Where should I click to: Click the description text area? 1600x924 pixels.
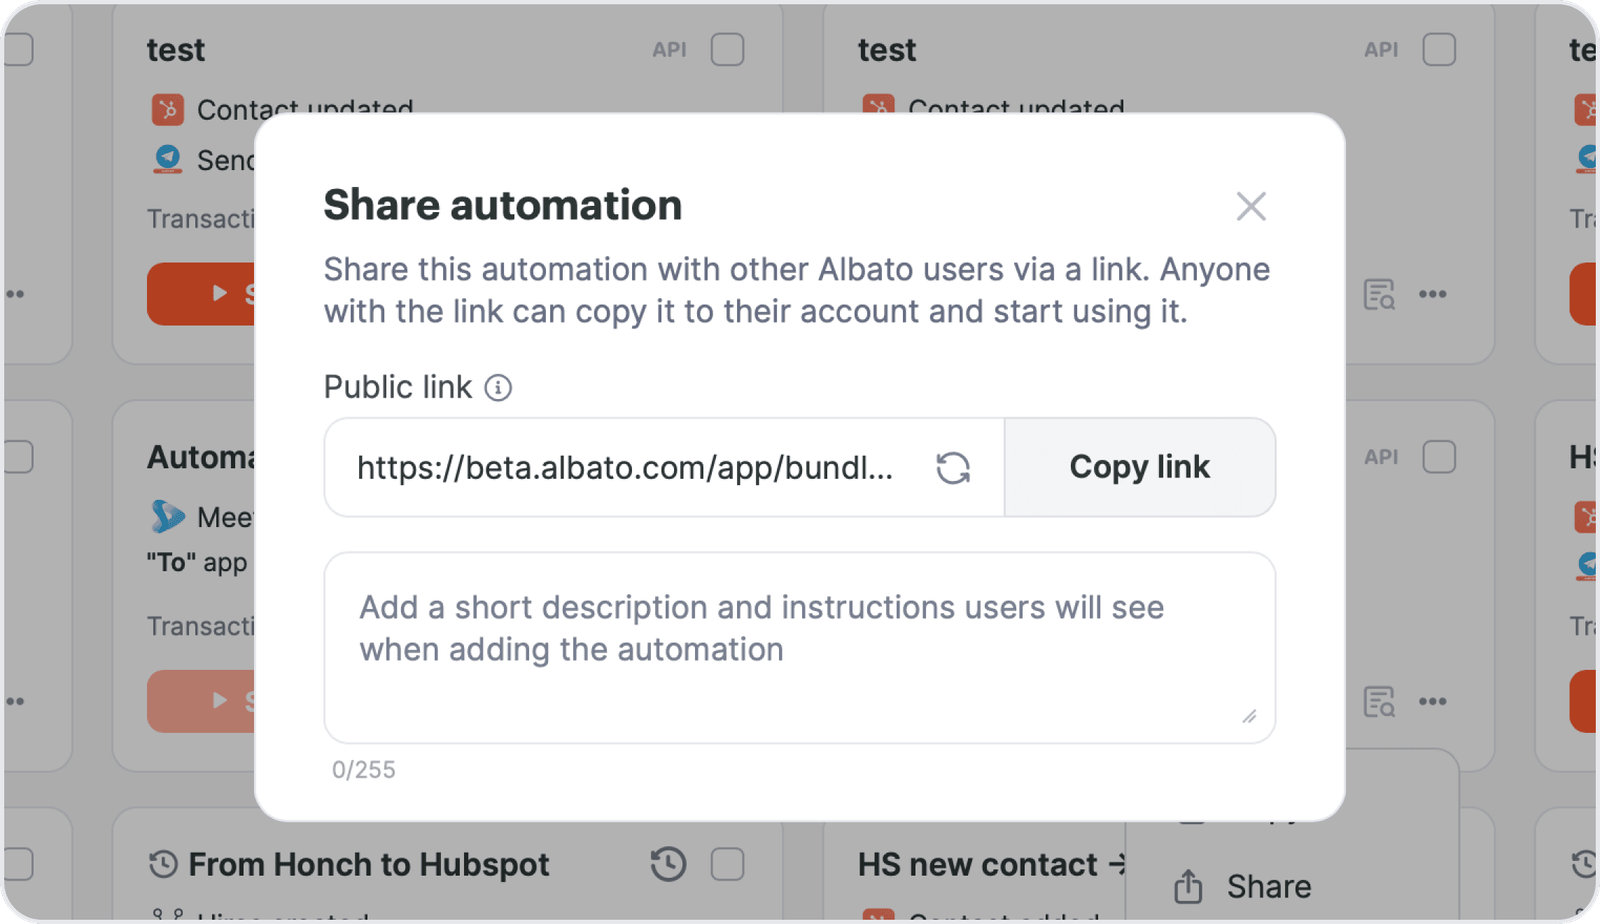point(800,648)
